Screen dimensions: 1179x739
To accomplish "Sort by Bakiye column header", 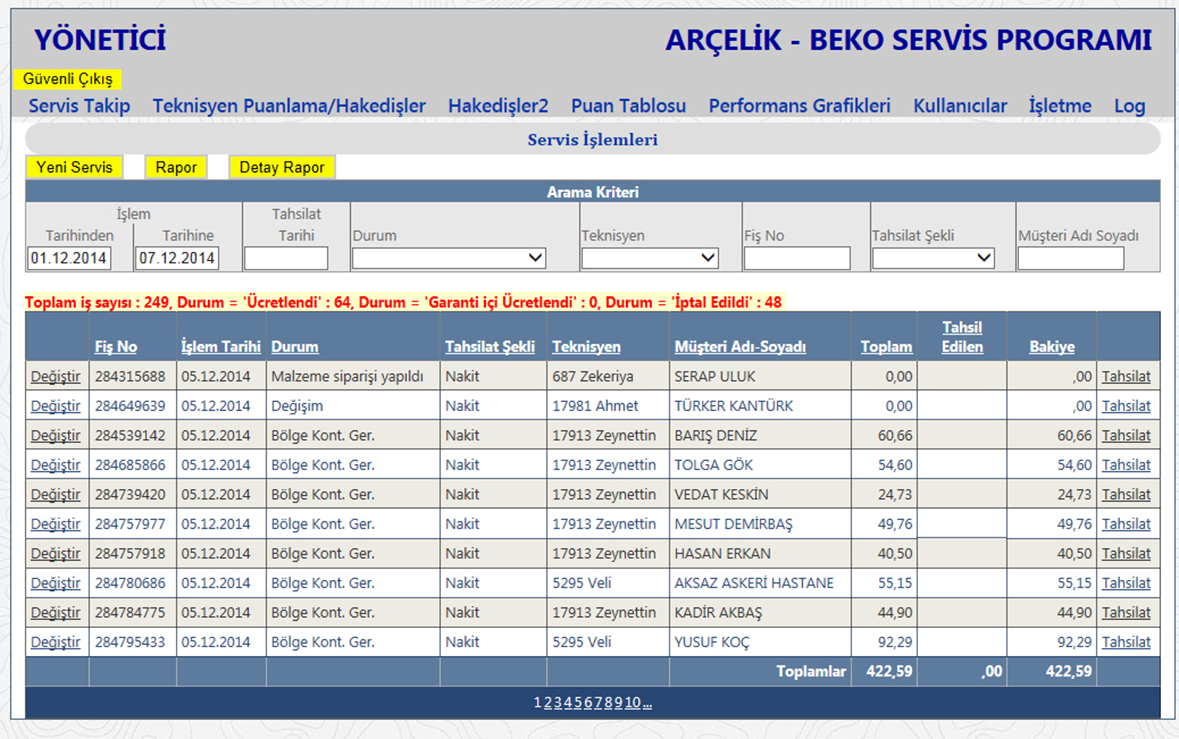I will click(1052, 347).
